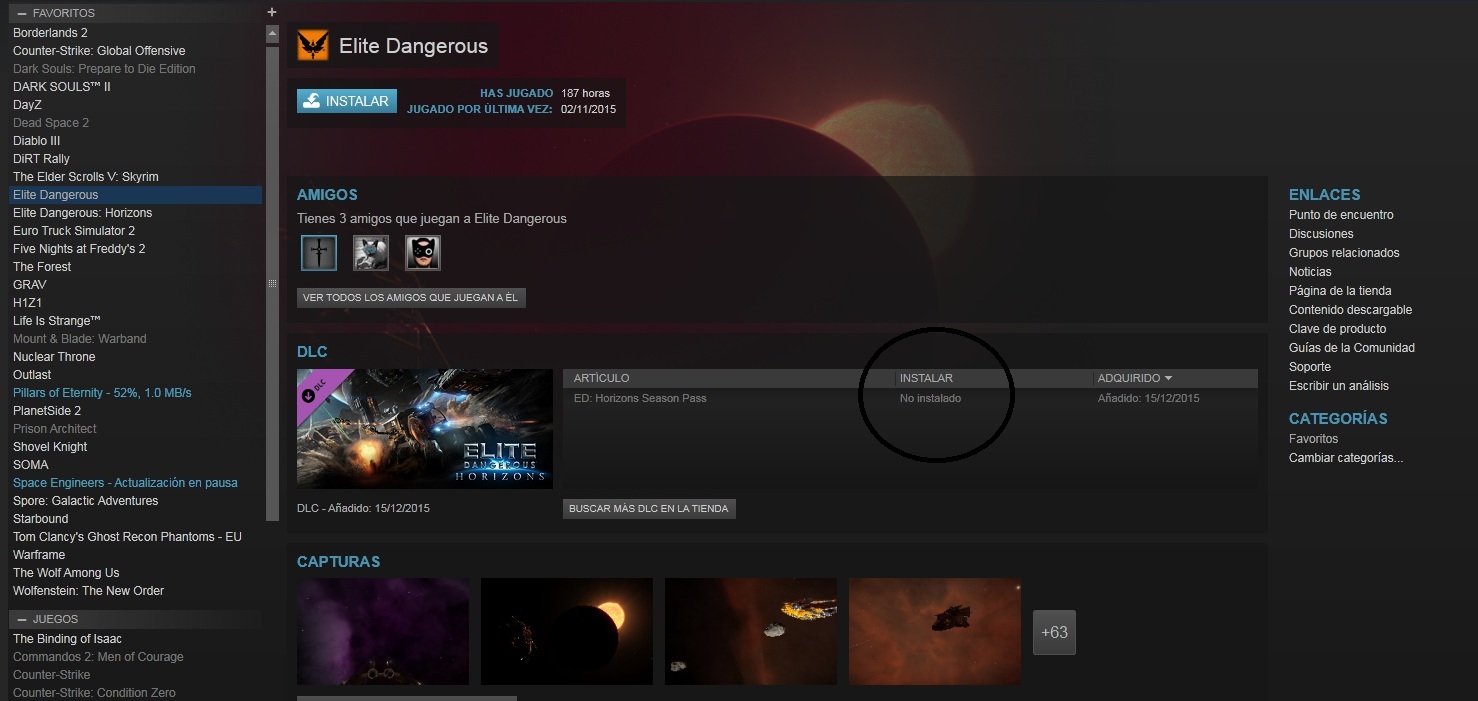Select Nuclear Throne
The width and height of the screenshot is (1478, 701).
click(54, 357)
